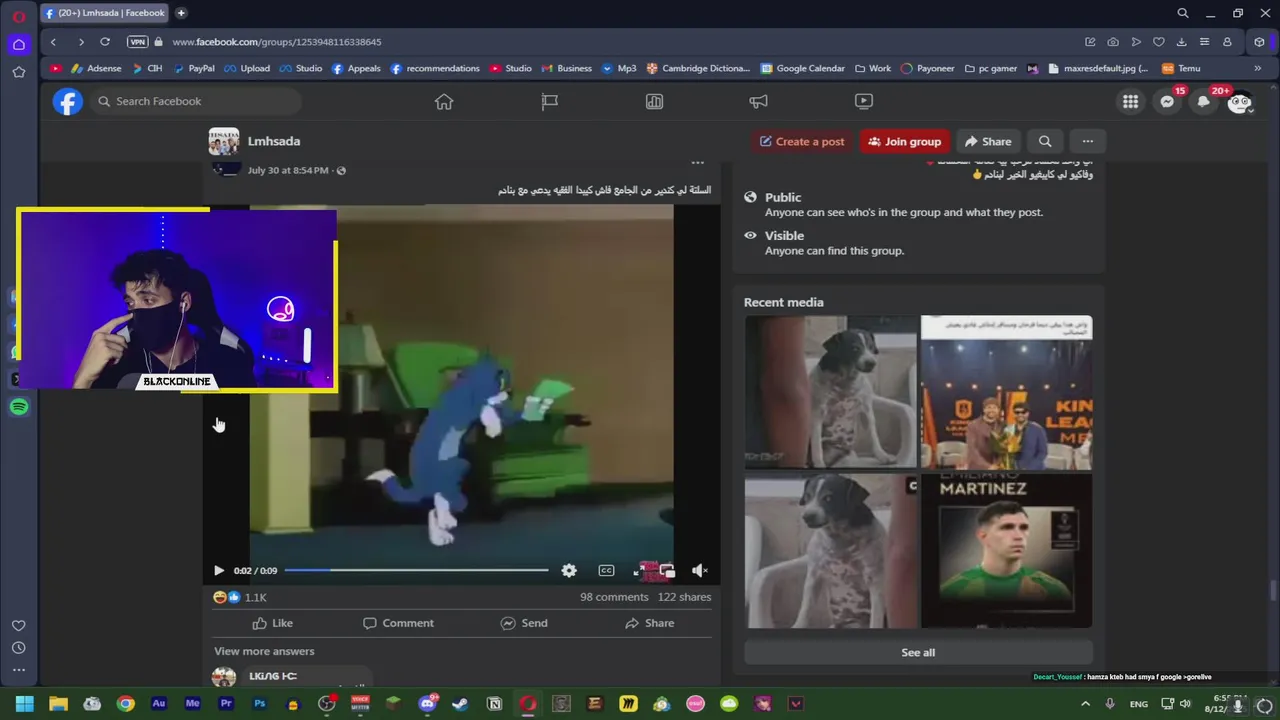Click post Share button below video
Screen dimensions: 1280x720
[650, 623]
